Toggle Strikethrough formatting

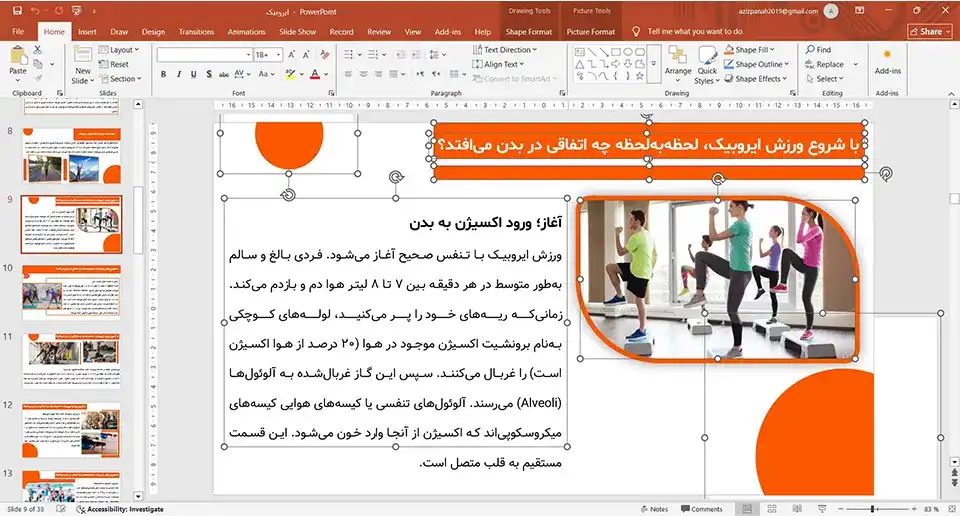pos(223,74)
